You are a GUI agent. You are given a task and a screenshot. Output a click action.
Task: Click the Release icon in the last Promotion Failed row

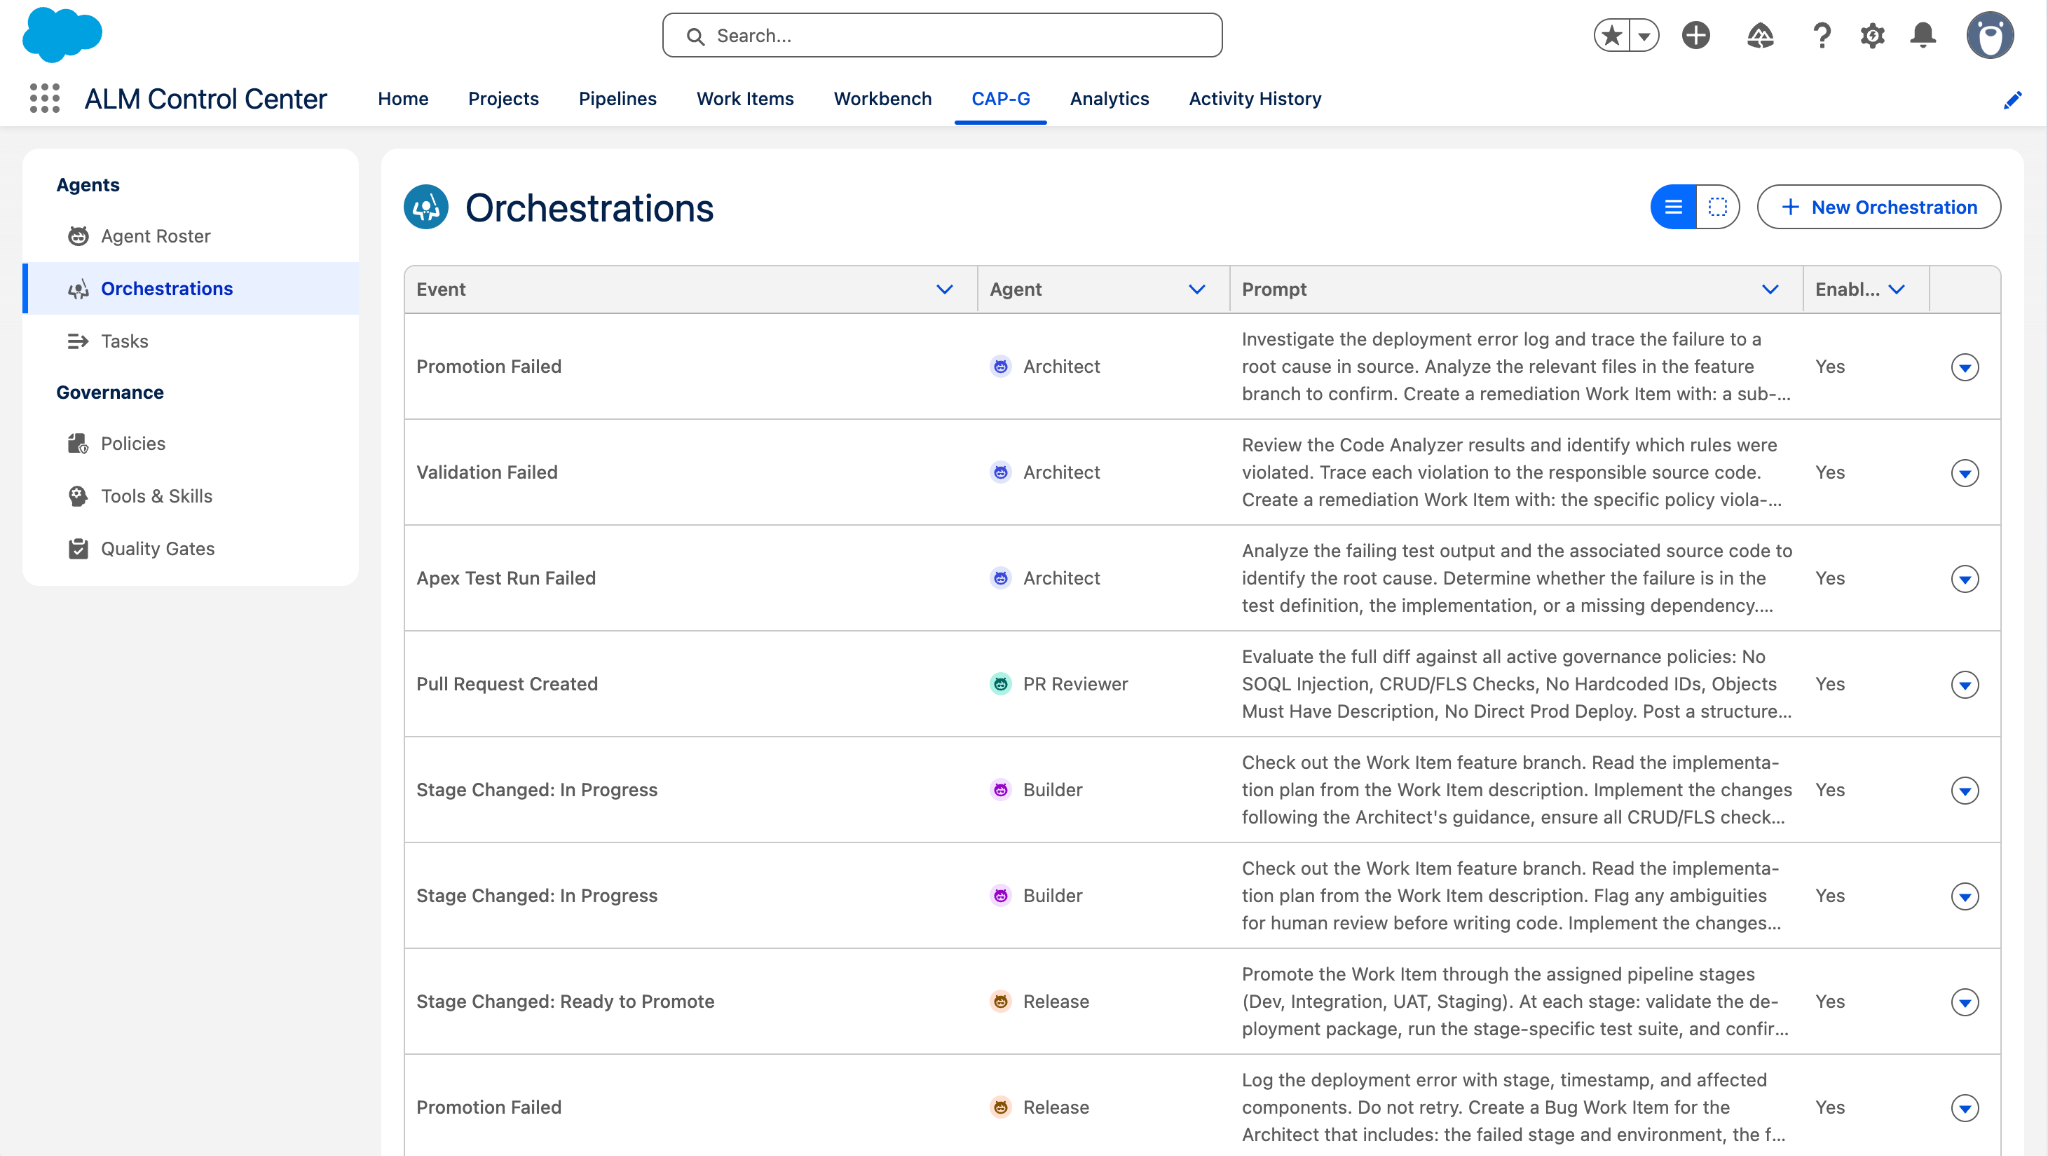(x=1000, y=1107)
